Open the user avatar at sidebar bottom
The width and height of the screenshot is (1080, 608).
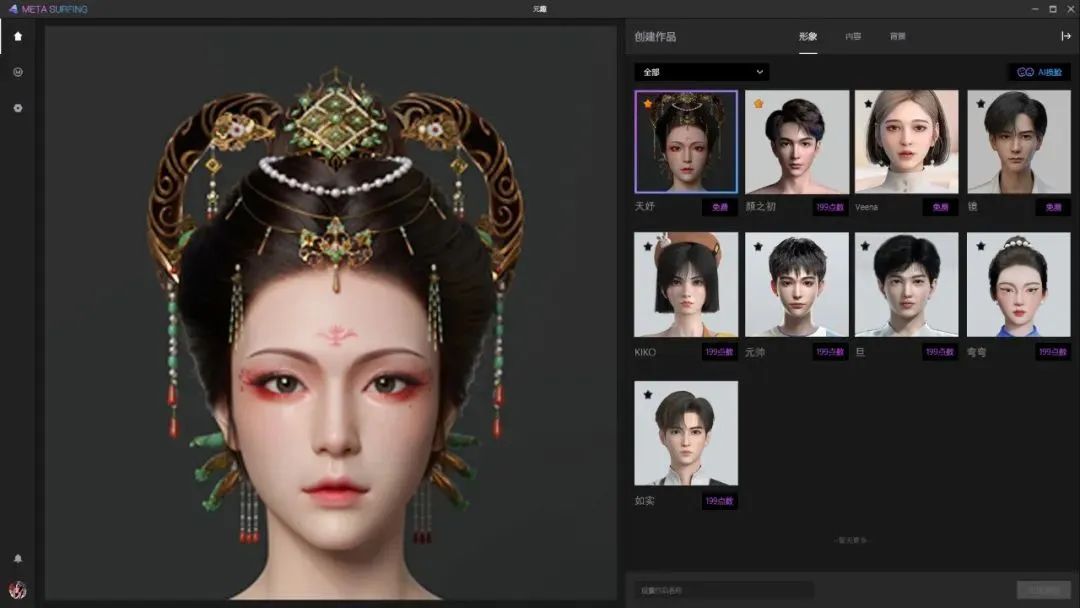tap(17, 590)
